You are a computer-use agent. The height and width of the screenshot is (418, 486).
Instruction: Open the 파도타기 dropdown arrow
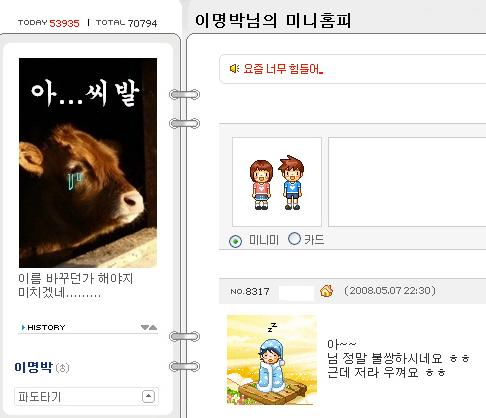point(148,396)
